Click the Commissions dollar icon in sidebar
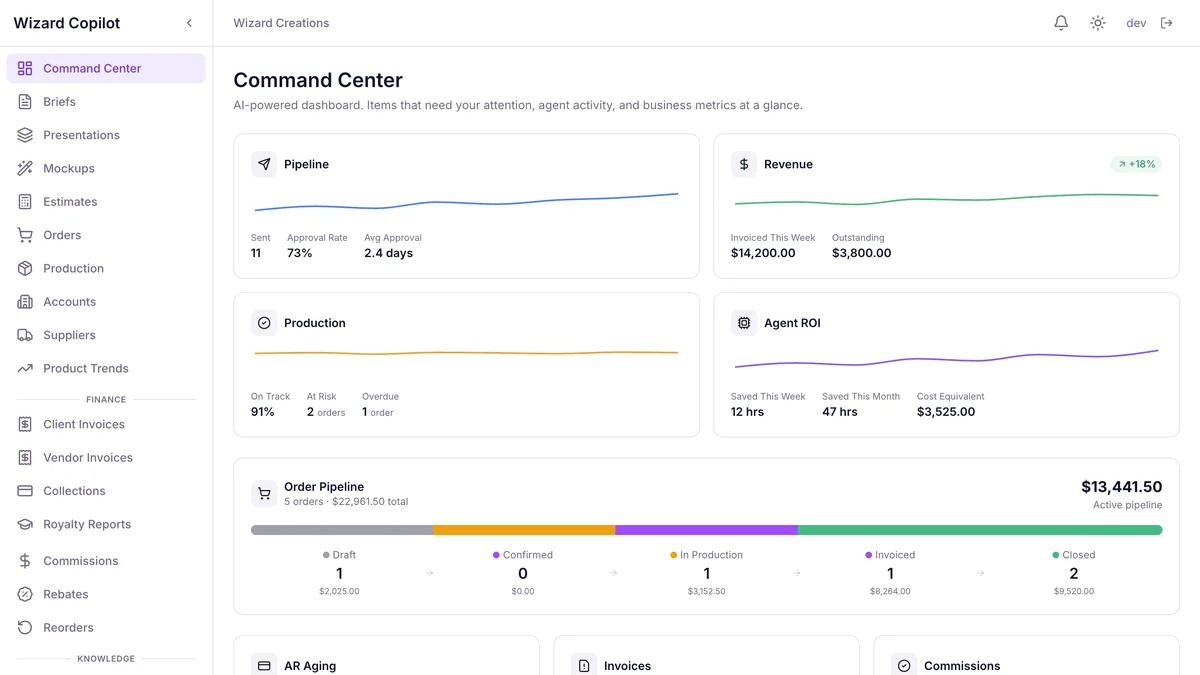1200x675 pixels. click(25, 561)
